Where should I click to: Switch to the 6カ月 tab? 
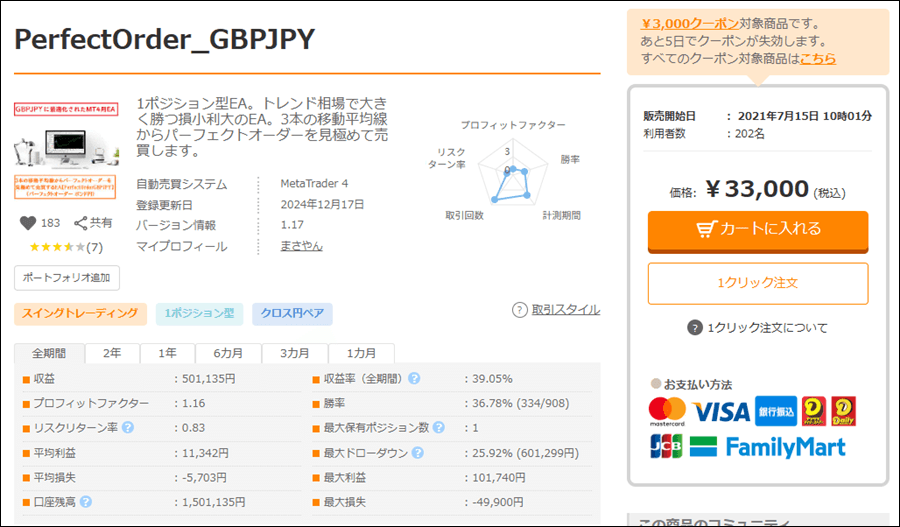click(x=228, y=353)
